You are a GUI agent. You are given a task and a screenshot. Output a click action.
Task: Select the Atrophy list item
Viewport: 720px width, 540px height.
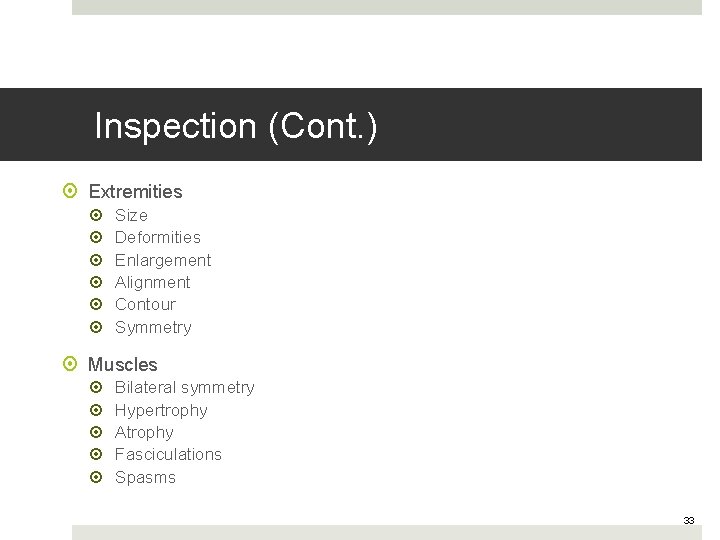point(144,432)
